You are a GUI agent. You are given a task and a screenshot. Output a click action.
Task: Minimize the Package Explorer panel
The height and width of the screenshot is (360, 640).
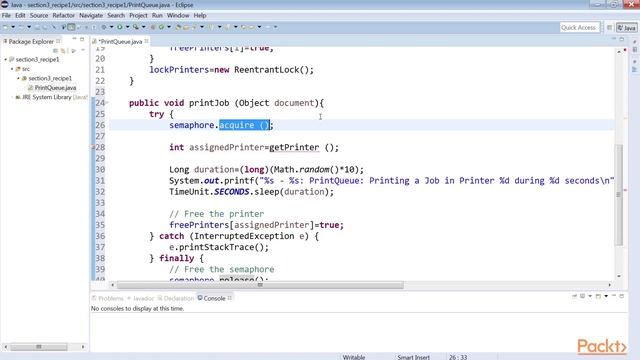point(74,39)
